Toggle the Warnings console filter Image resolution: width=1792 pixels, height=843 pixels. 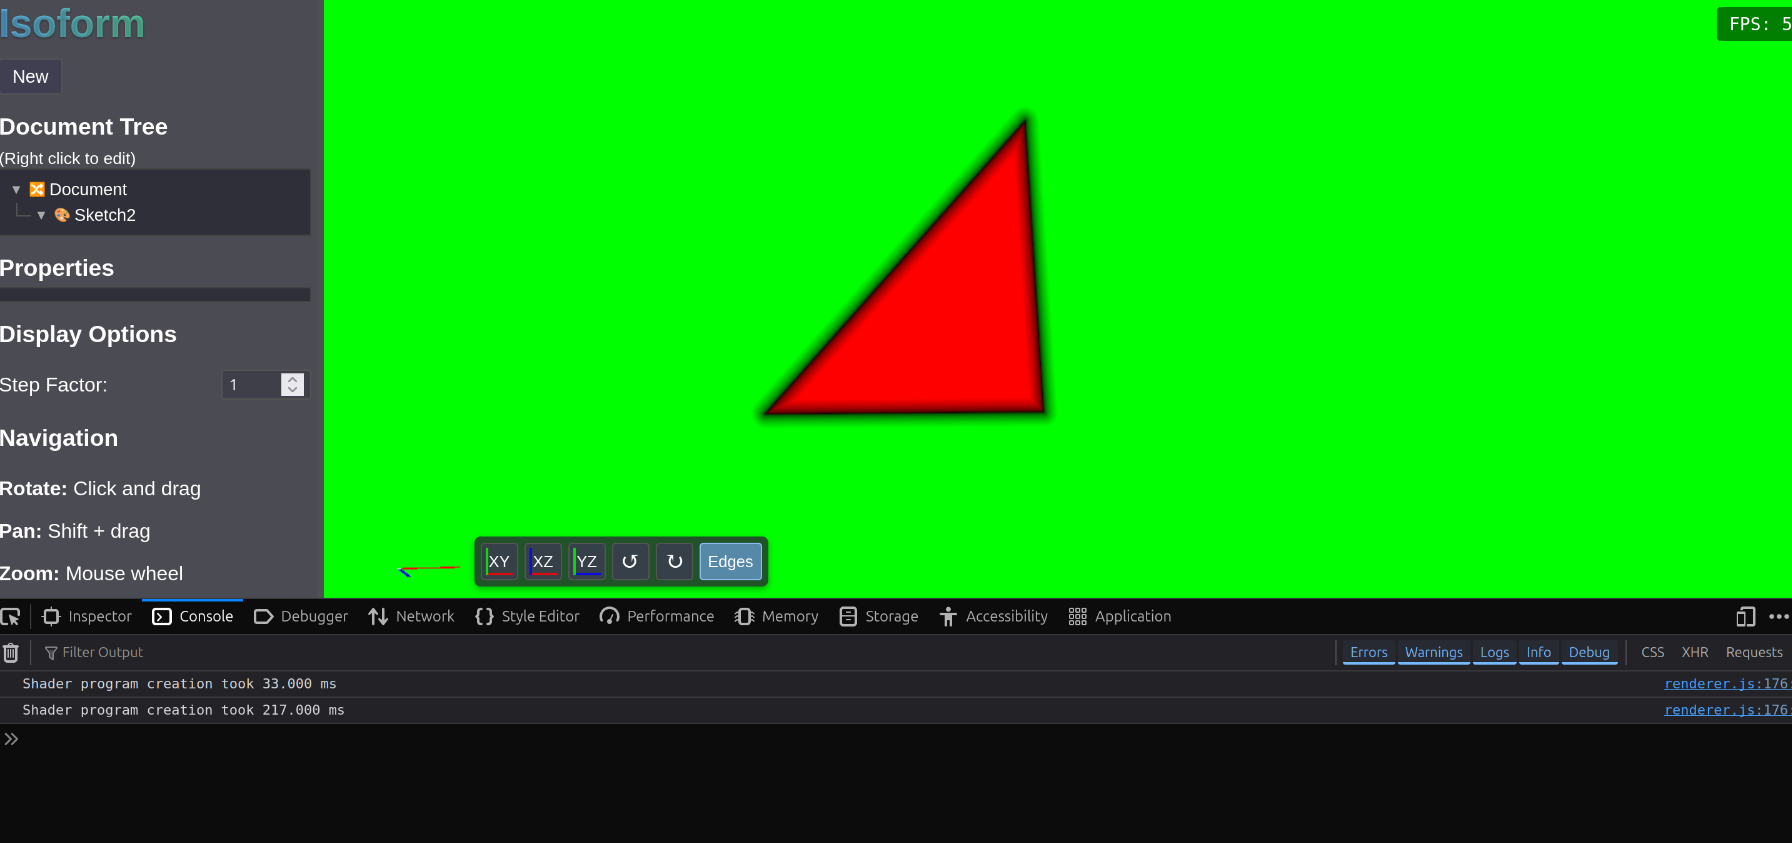(1433, 653)
